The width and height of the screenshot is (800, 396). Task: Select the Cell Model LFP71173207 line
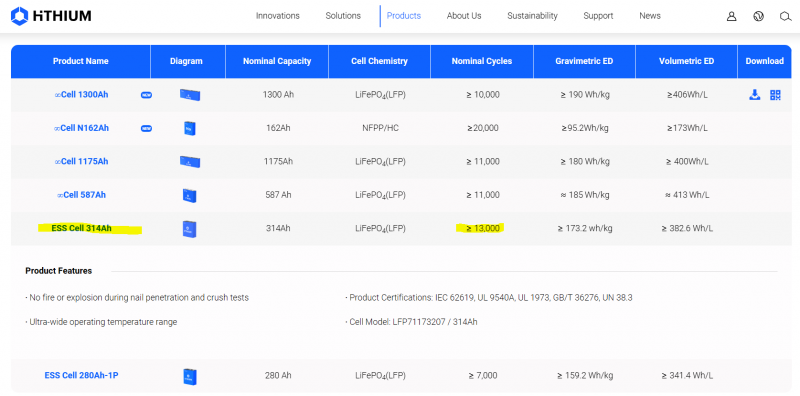411,322
